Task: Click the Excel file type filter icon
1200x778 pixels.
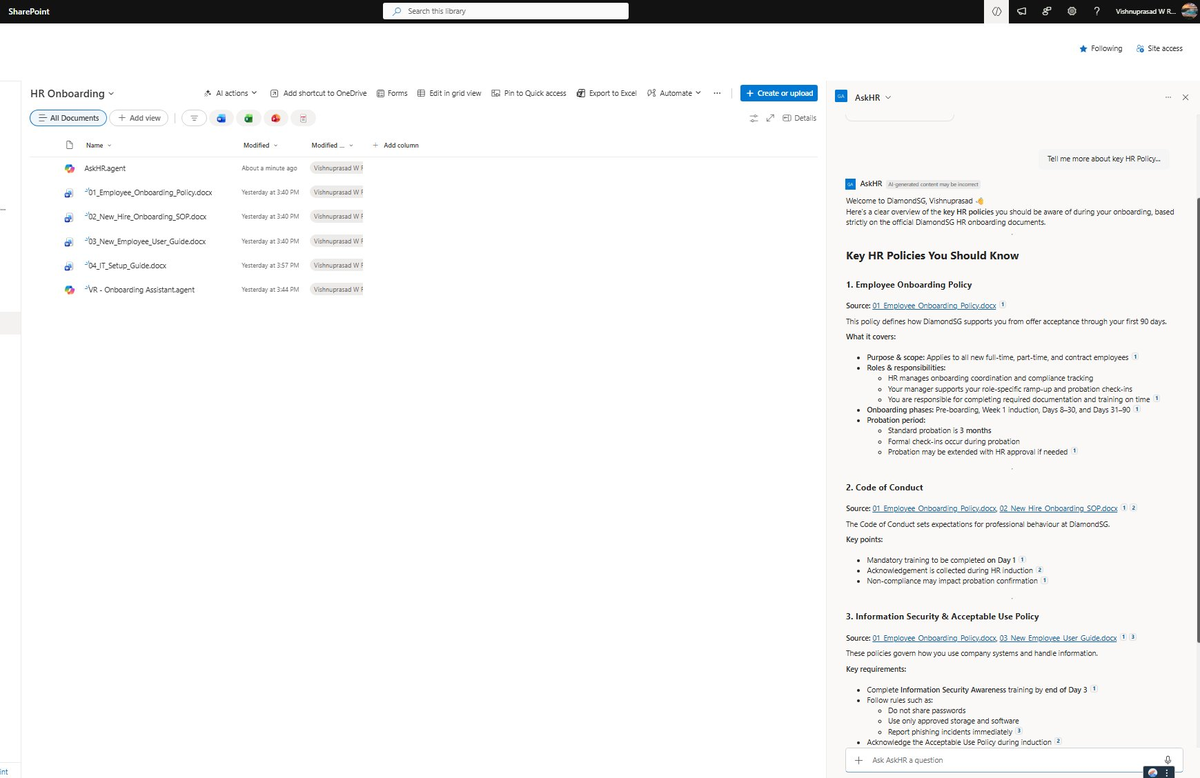Action: [x=249, y=118]
